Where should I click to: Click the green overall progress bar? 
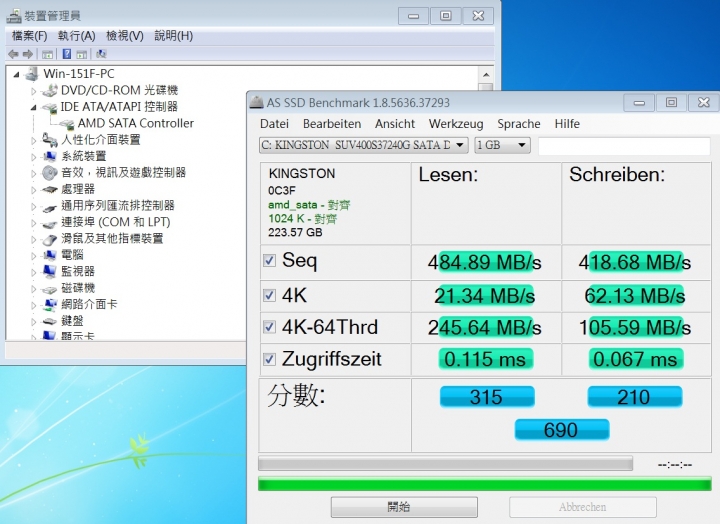[485, 484]
